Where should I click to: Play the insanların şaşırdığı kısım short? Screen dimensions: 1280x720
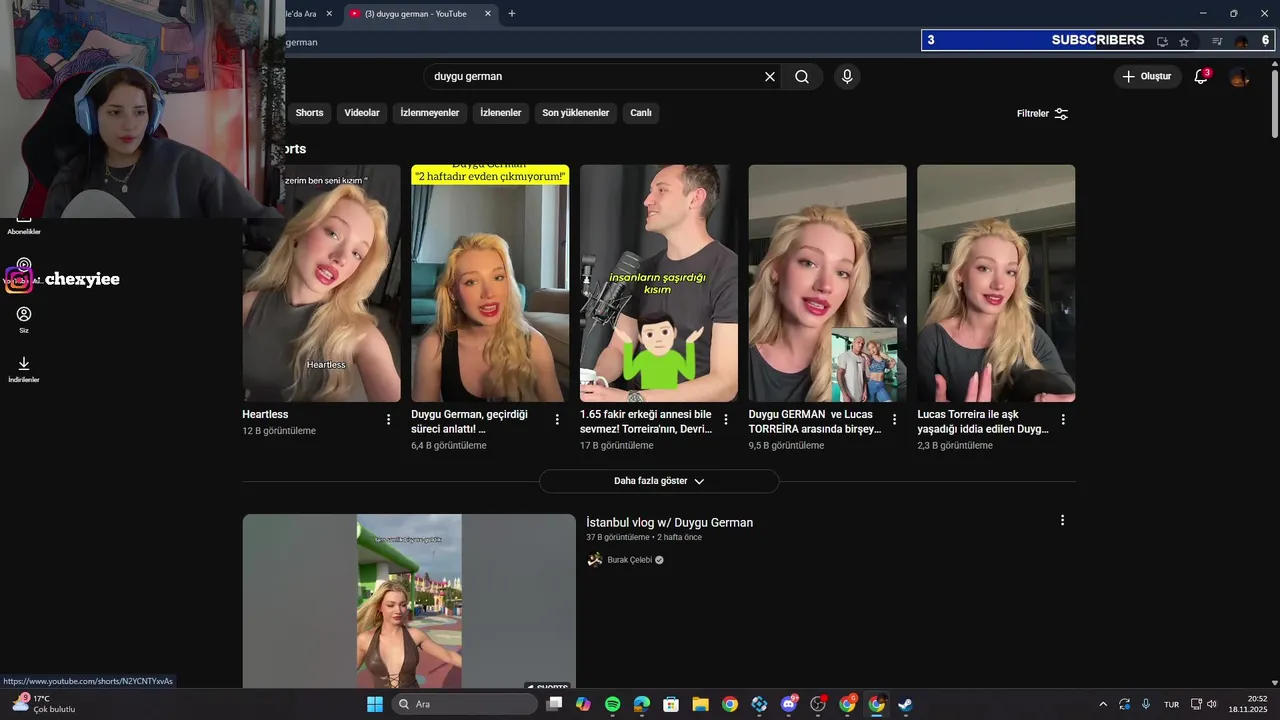click(659, 283)
